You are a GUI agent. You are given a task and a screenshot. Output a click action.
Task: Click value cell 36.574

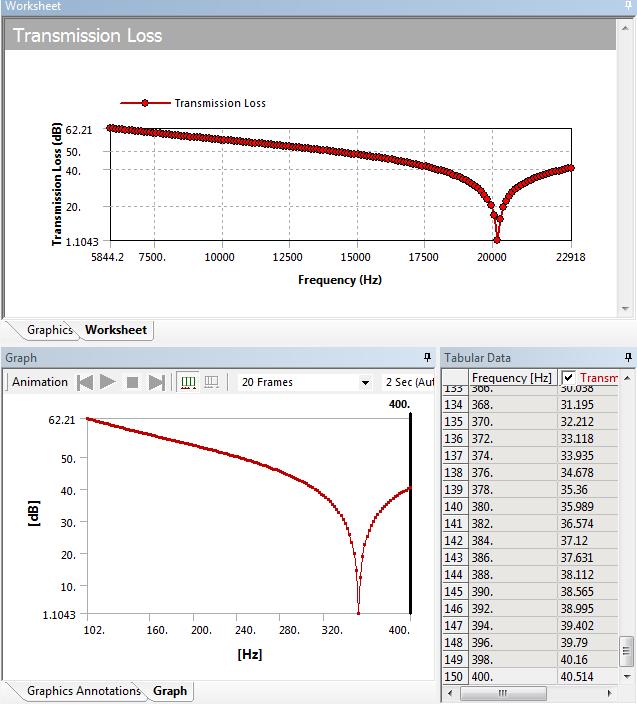[588, 524]
